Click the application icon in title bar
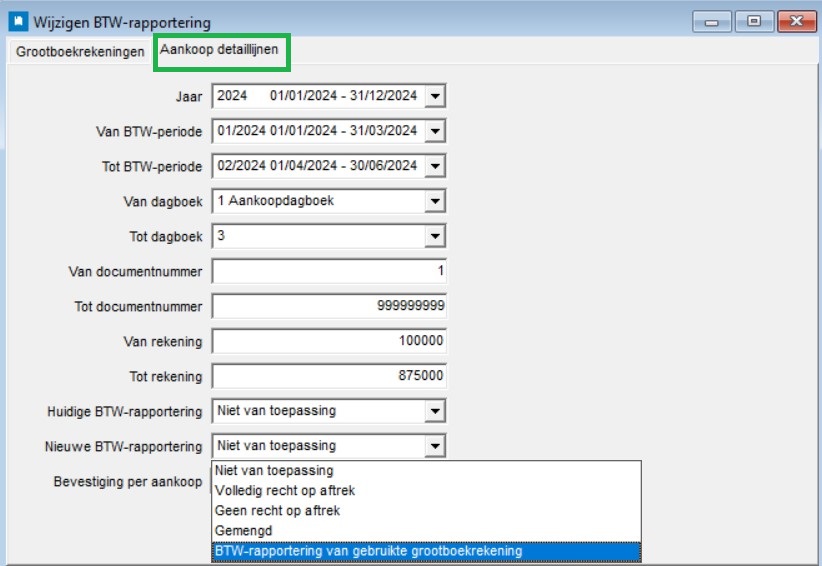 (18, 22)
